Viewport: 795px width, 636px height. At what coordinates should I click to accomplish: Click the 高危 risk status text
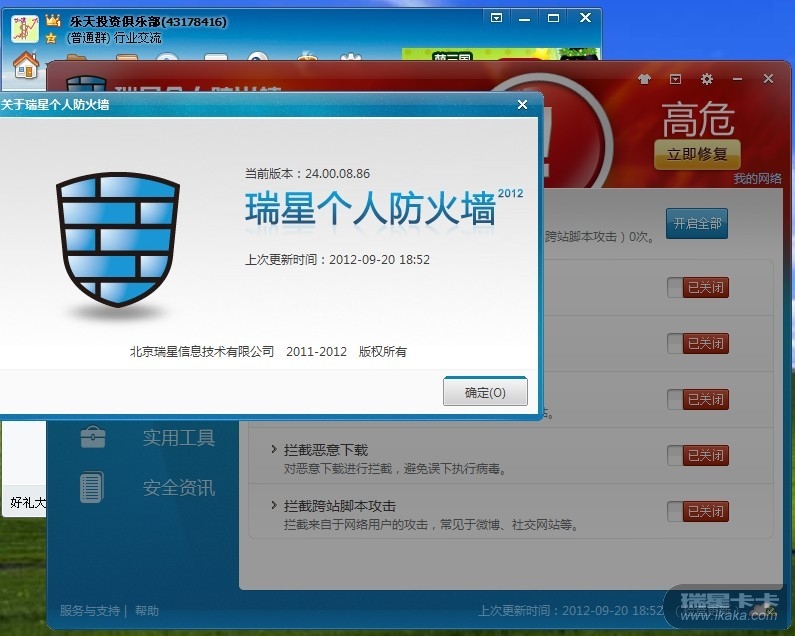698,119
